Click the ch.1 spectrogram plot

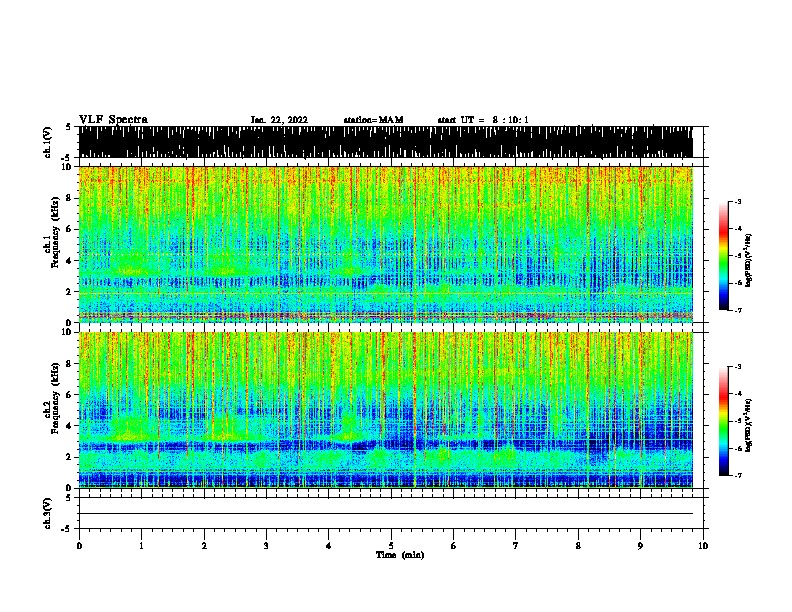click(385, 244)
